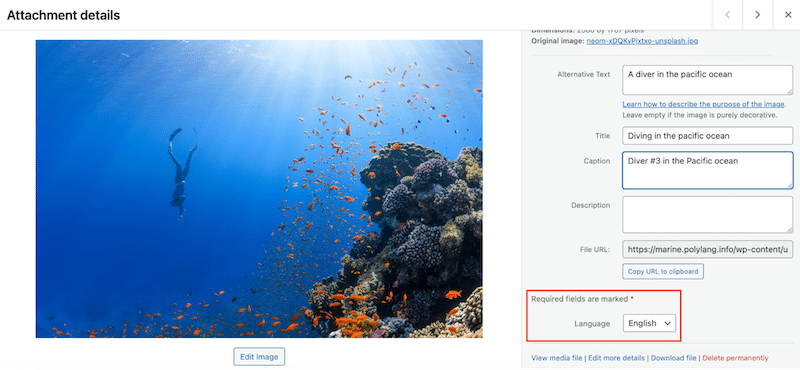Click the Edit more details link
This screenshot has width=800, height=370.
(616, 358)
